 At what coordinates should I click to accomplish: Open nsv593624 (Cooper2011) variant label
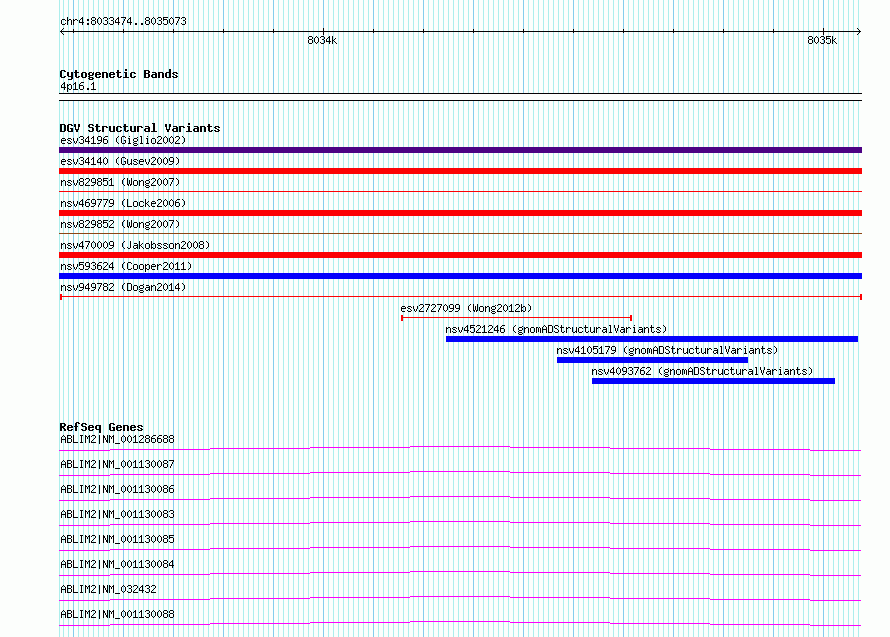[x=126, y=266]
